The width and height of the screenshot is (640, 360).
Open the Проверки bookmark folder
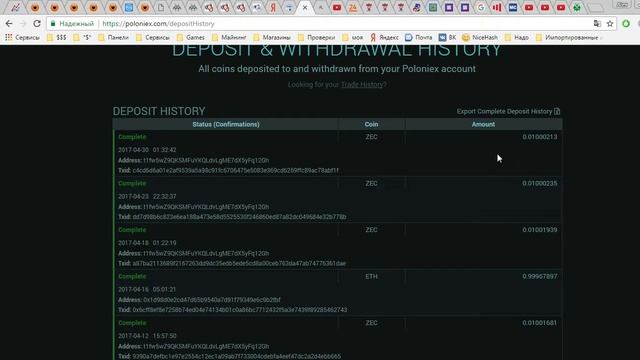pyautogui.click(x=316, y=38)
